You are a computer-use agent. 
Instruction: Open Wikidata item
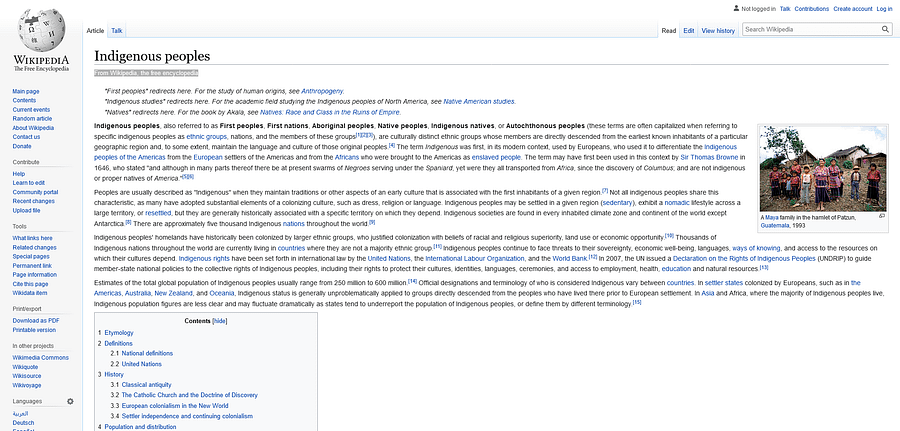30,293
